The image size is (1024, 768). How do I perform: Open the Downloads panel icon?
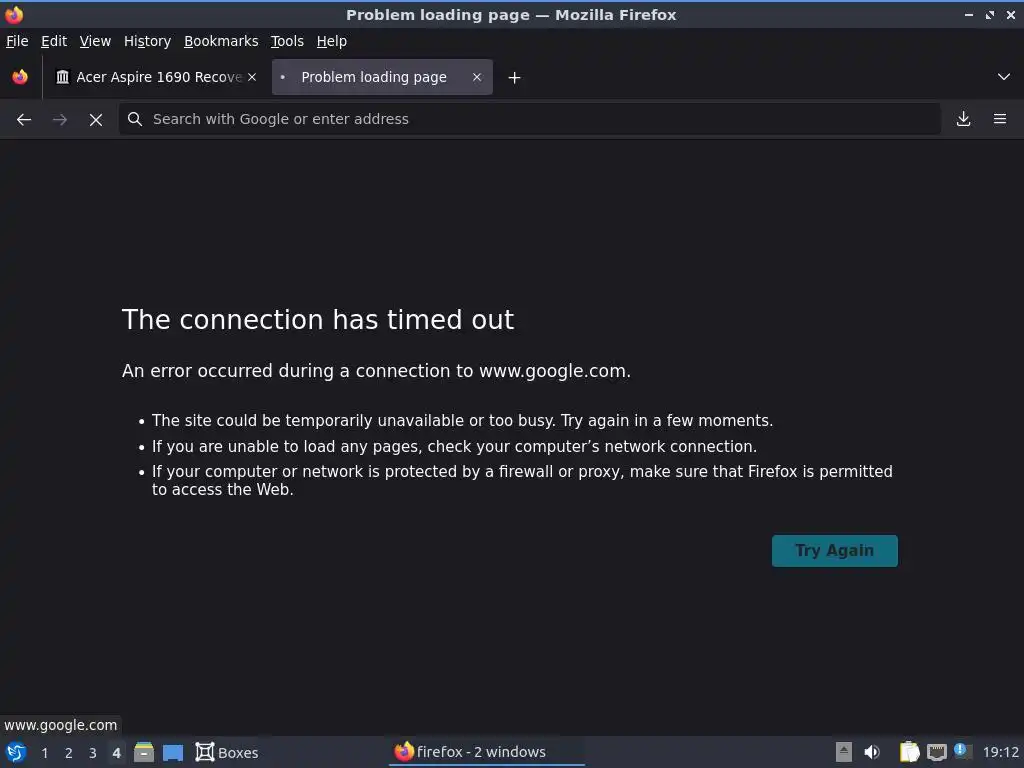[x=963, y=119]
